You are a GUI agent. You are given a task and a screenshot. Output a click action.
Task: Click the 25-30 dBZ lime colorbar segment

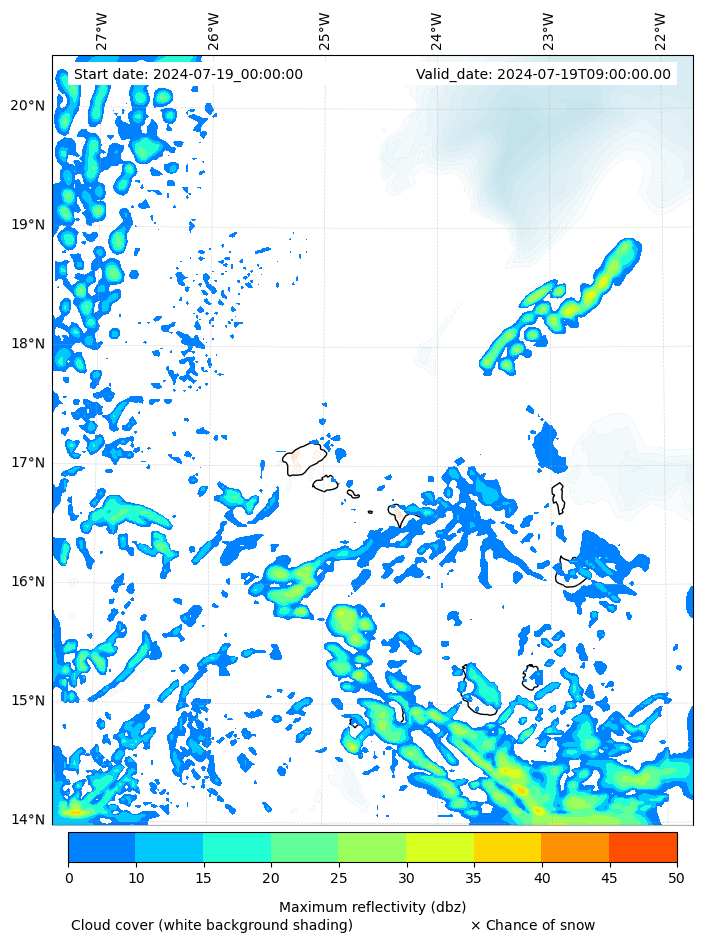coord(372,847)
